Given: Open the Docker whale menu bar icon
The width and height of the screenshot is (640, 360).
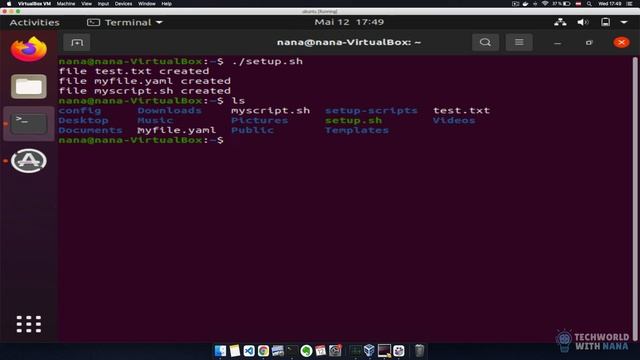Looking at the screenshot, I should click(525, 4).
